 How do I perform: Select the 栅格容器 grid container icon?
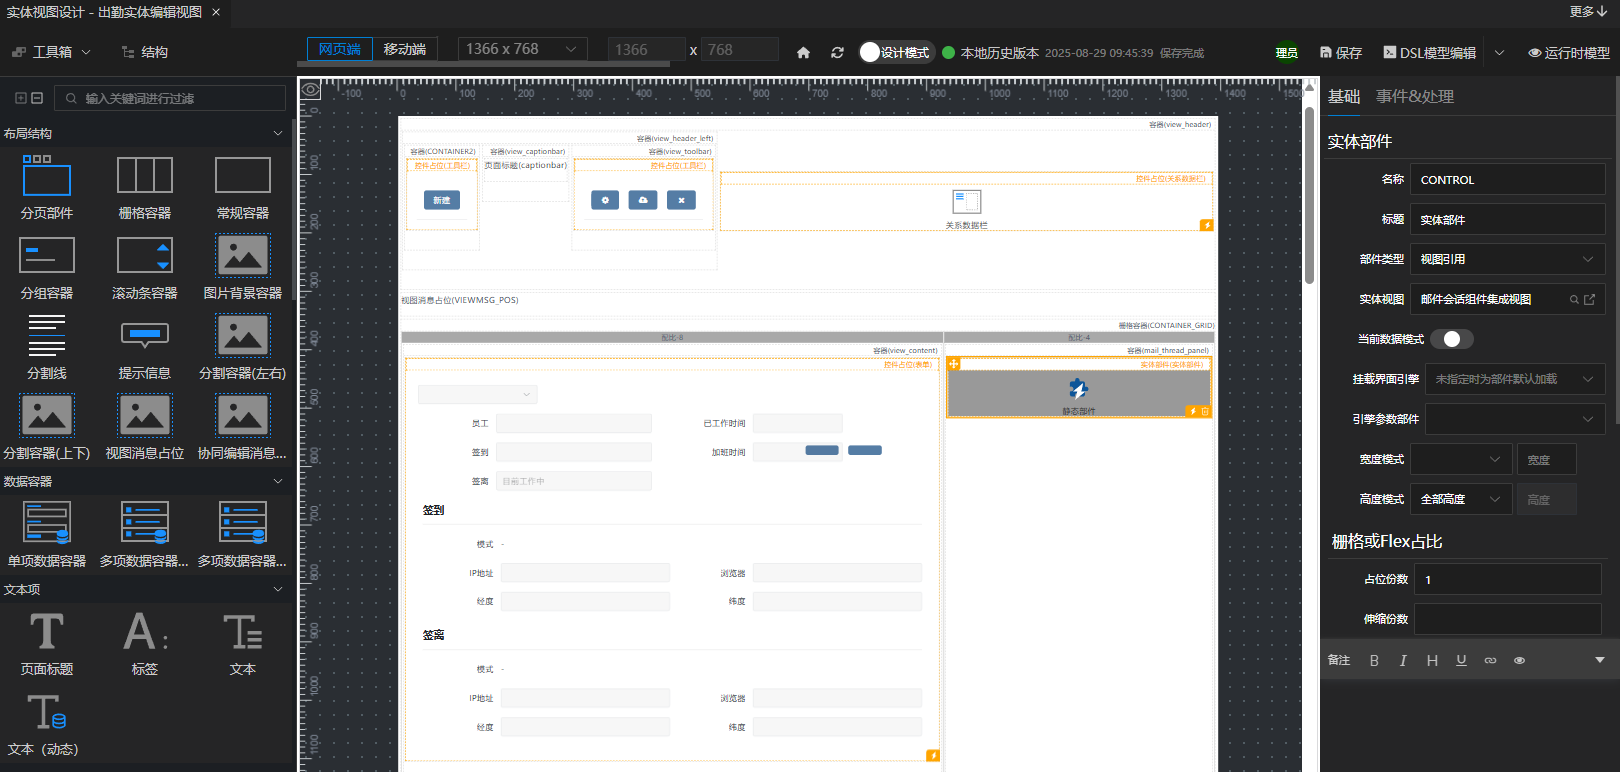pyautogui.click(x=145, y=176)
